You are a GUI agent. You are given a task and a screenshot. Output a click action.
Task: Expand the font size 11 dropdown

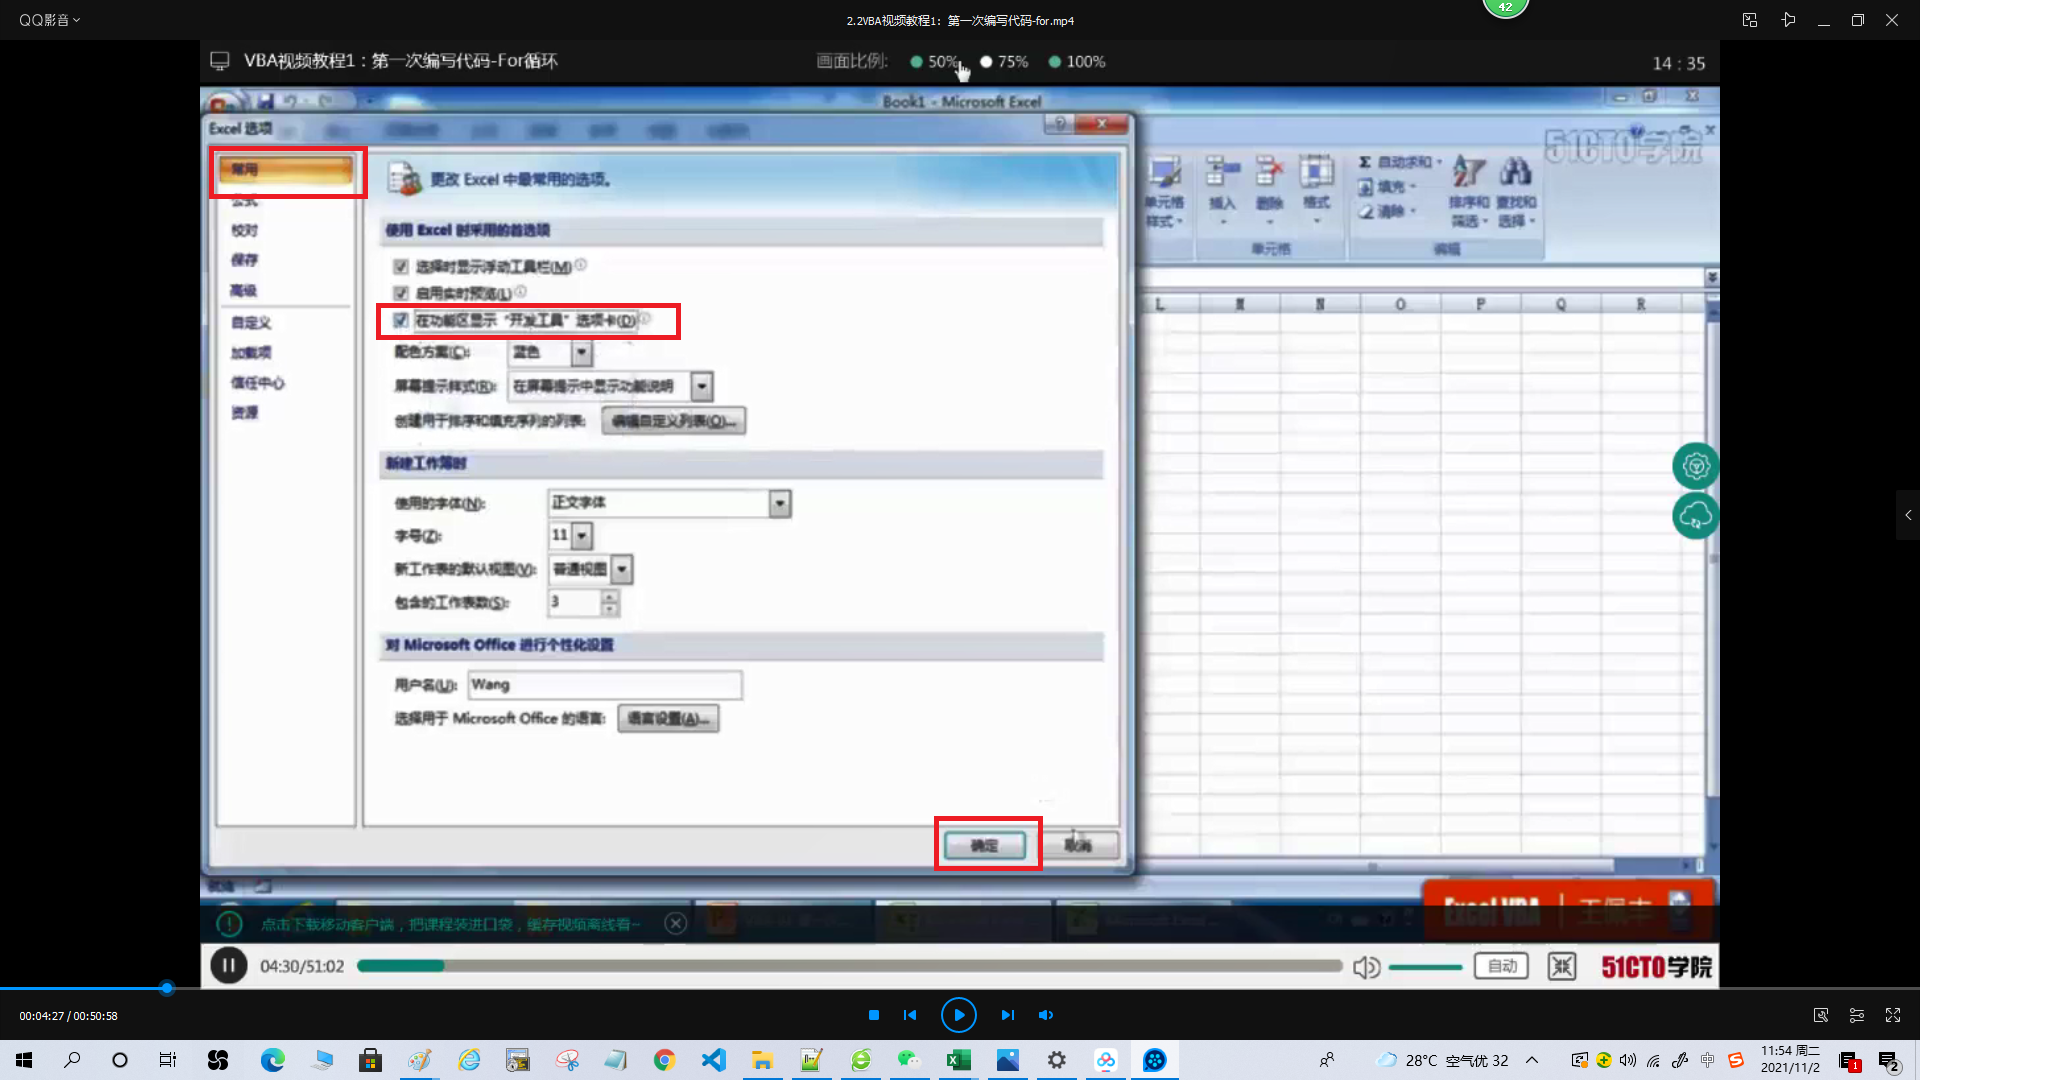pyautogui.click(x=582, y=536)
